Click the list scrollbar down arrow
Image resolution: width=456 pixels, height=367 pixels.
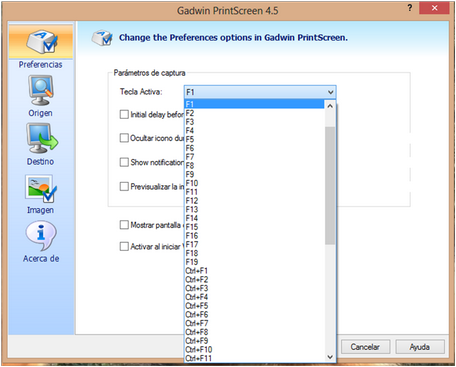[330, 357]
